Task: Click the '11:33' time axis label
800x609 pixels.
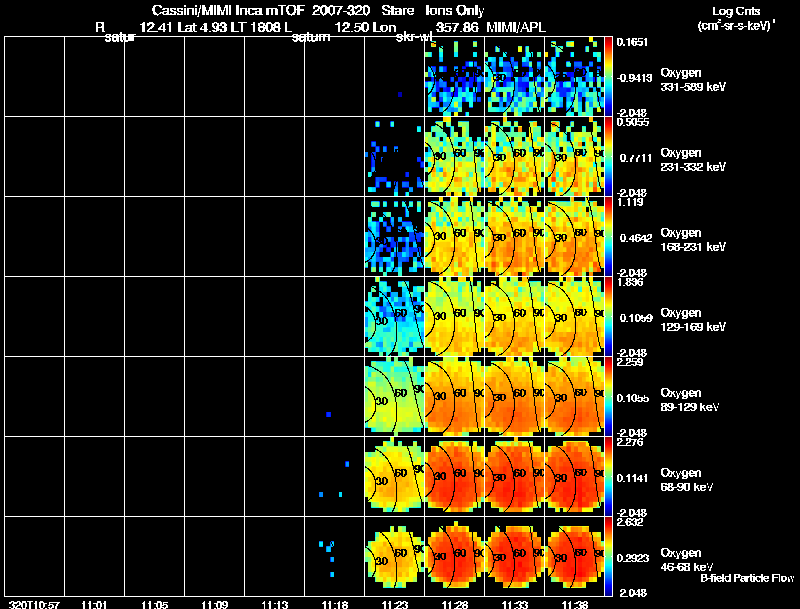Action: tap(515, 604)
